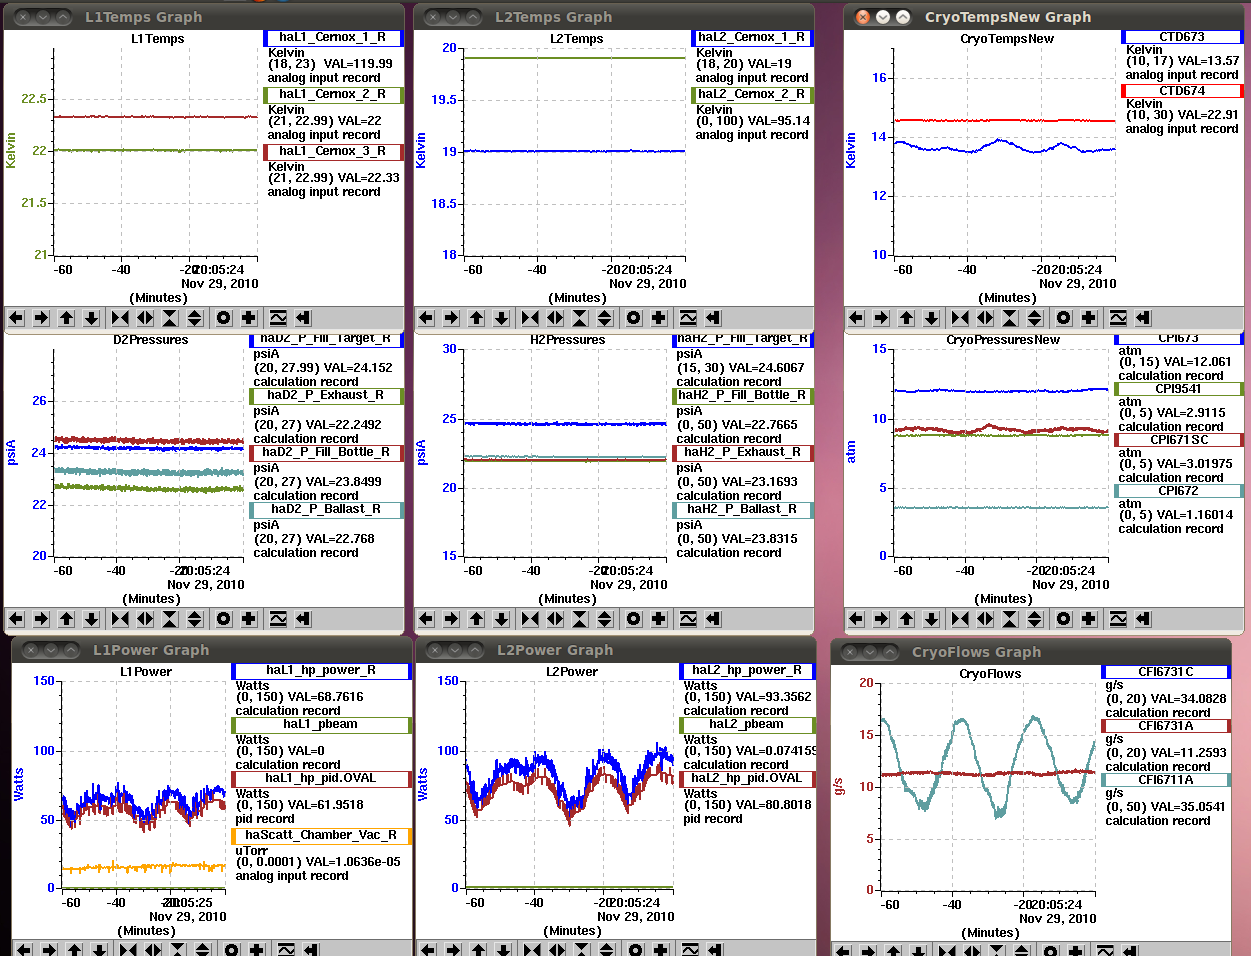Select the haScatt_Chamber_Vac_R legend entry
1251x956 pixels.
point(321,836)
